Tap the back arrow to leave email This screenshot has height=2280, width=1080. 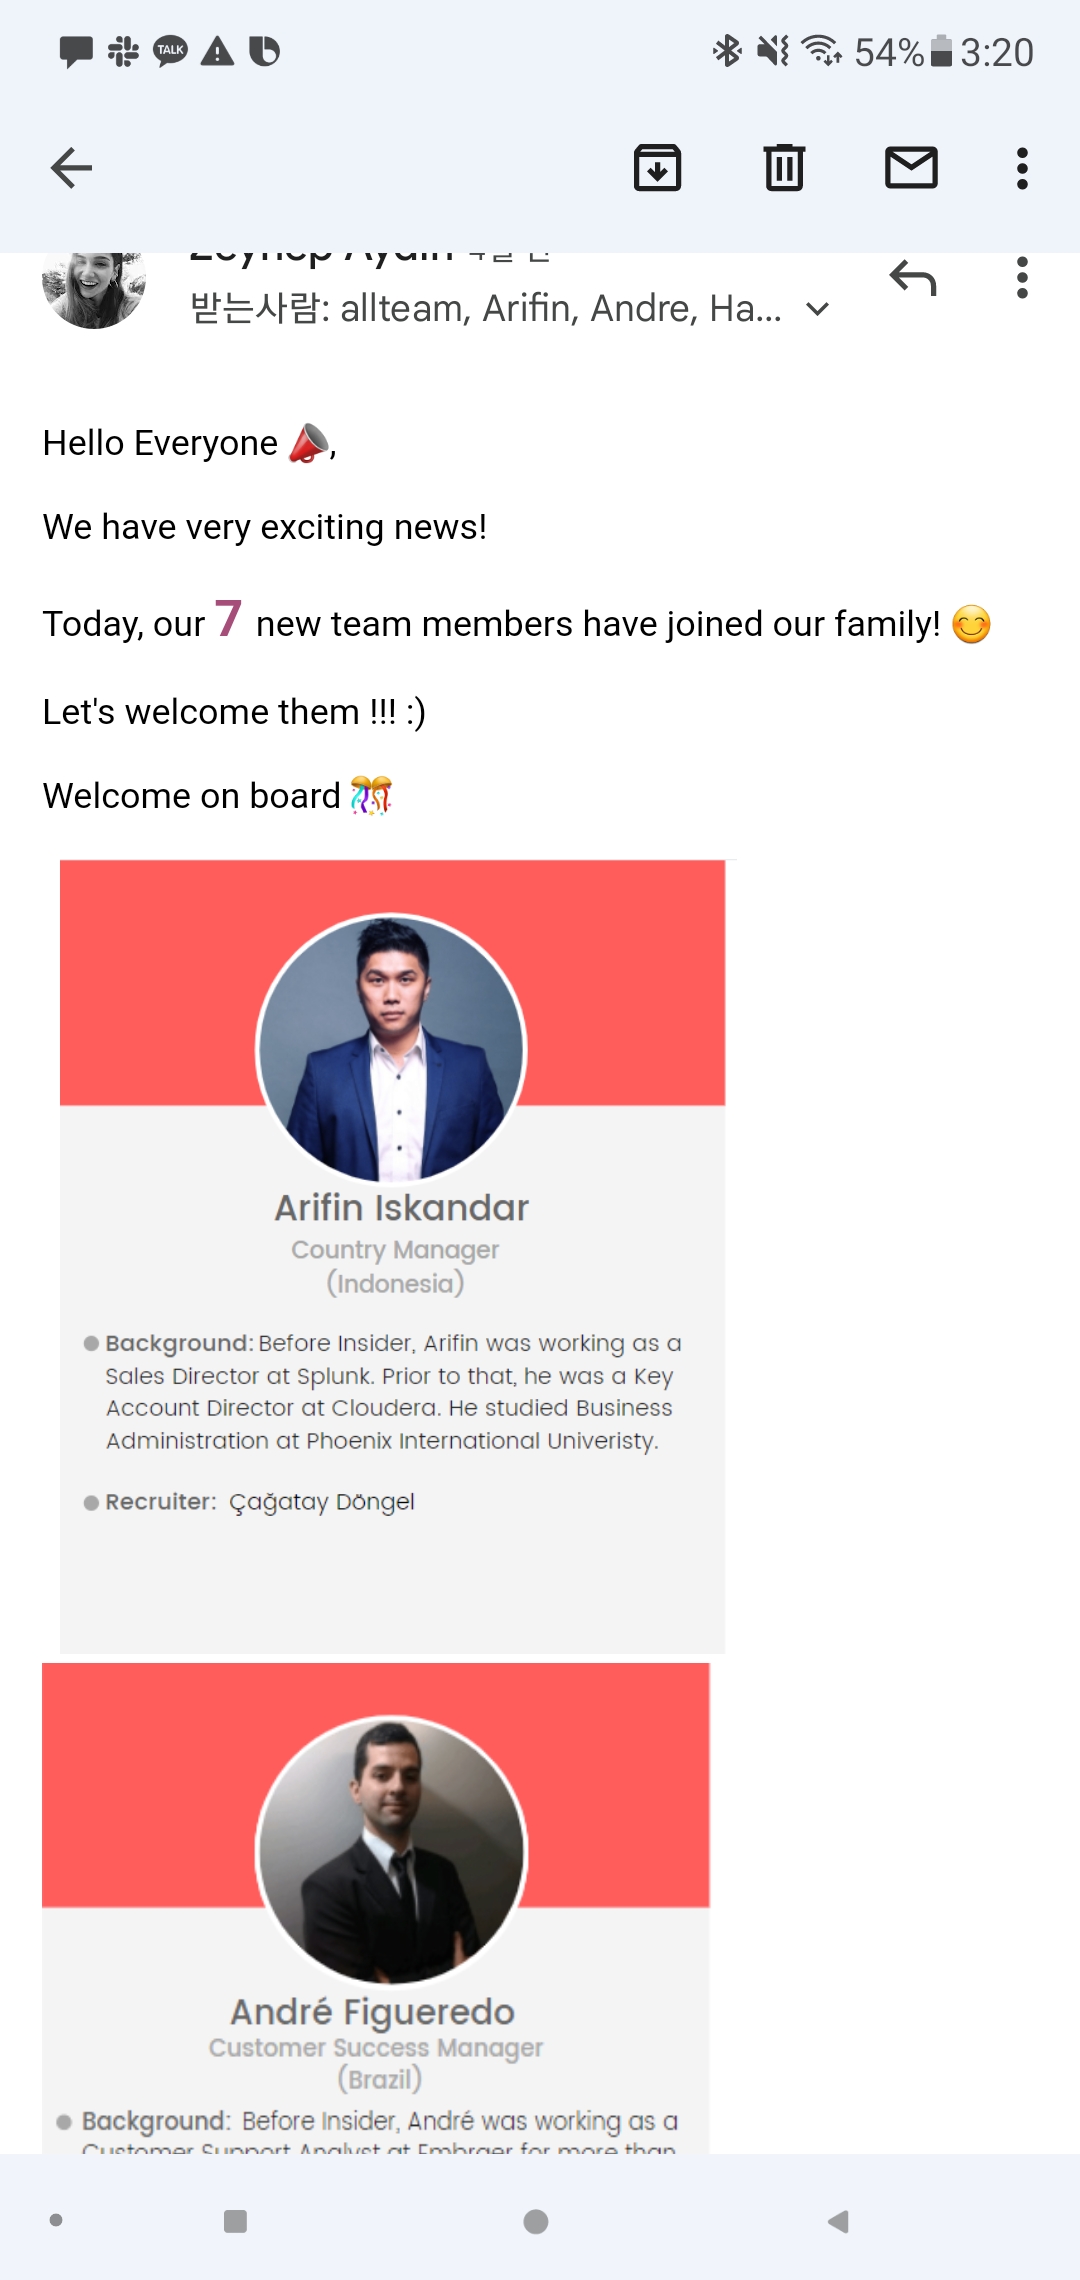(71, 168)
